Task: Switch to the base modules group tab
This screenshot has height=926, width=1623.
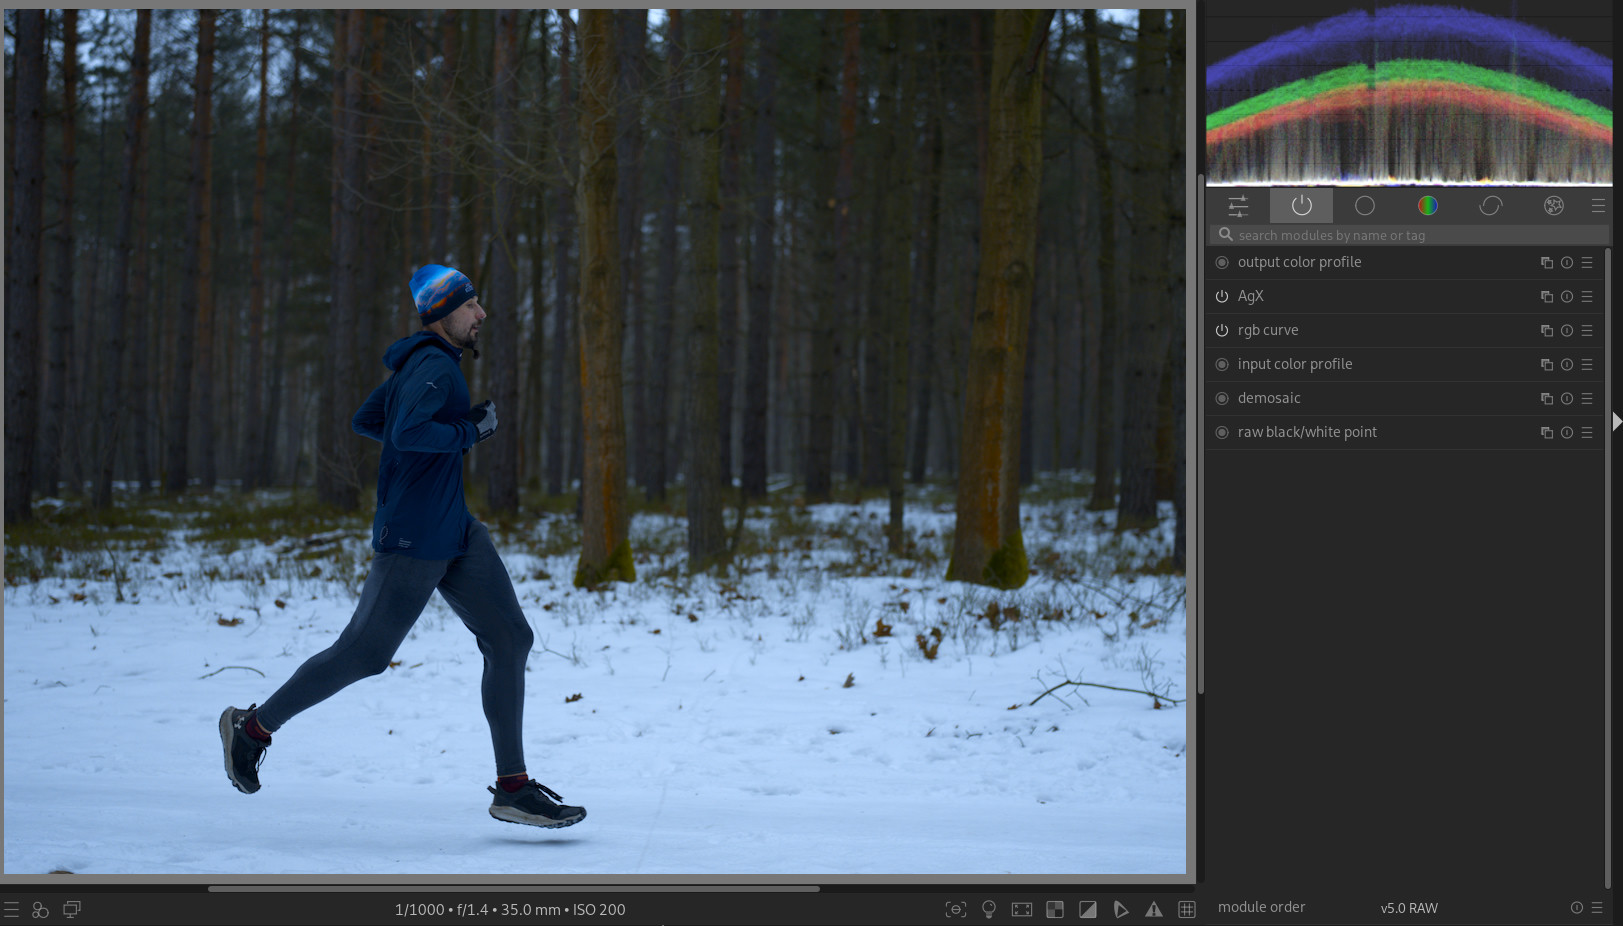Action: pos(1364,206)
